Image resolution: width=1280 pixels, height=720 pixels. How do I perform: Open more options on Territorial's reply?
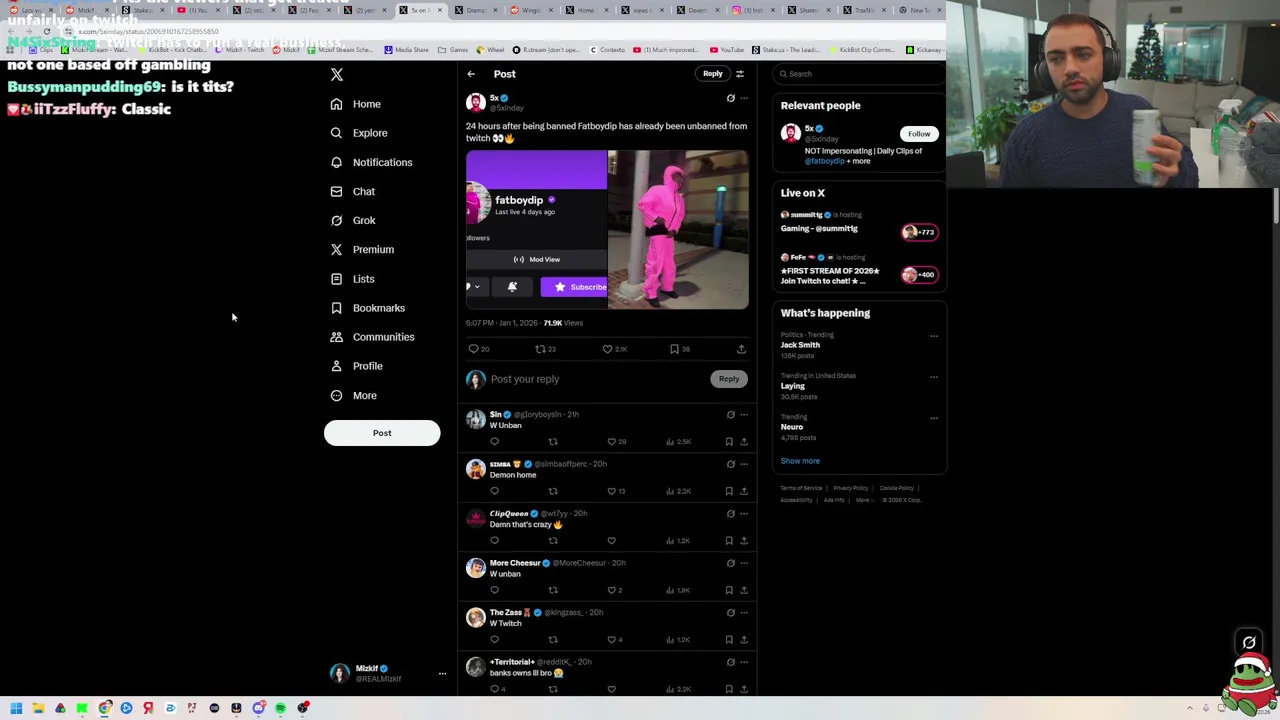point(743,662)
